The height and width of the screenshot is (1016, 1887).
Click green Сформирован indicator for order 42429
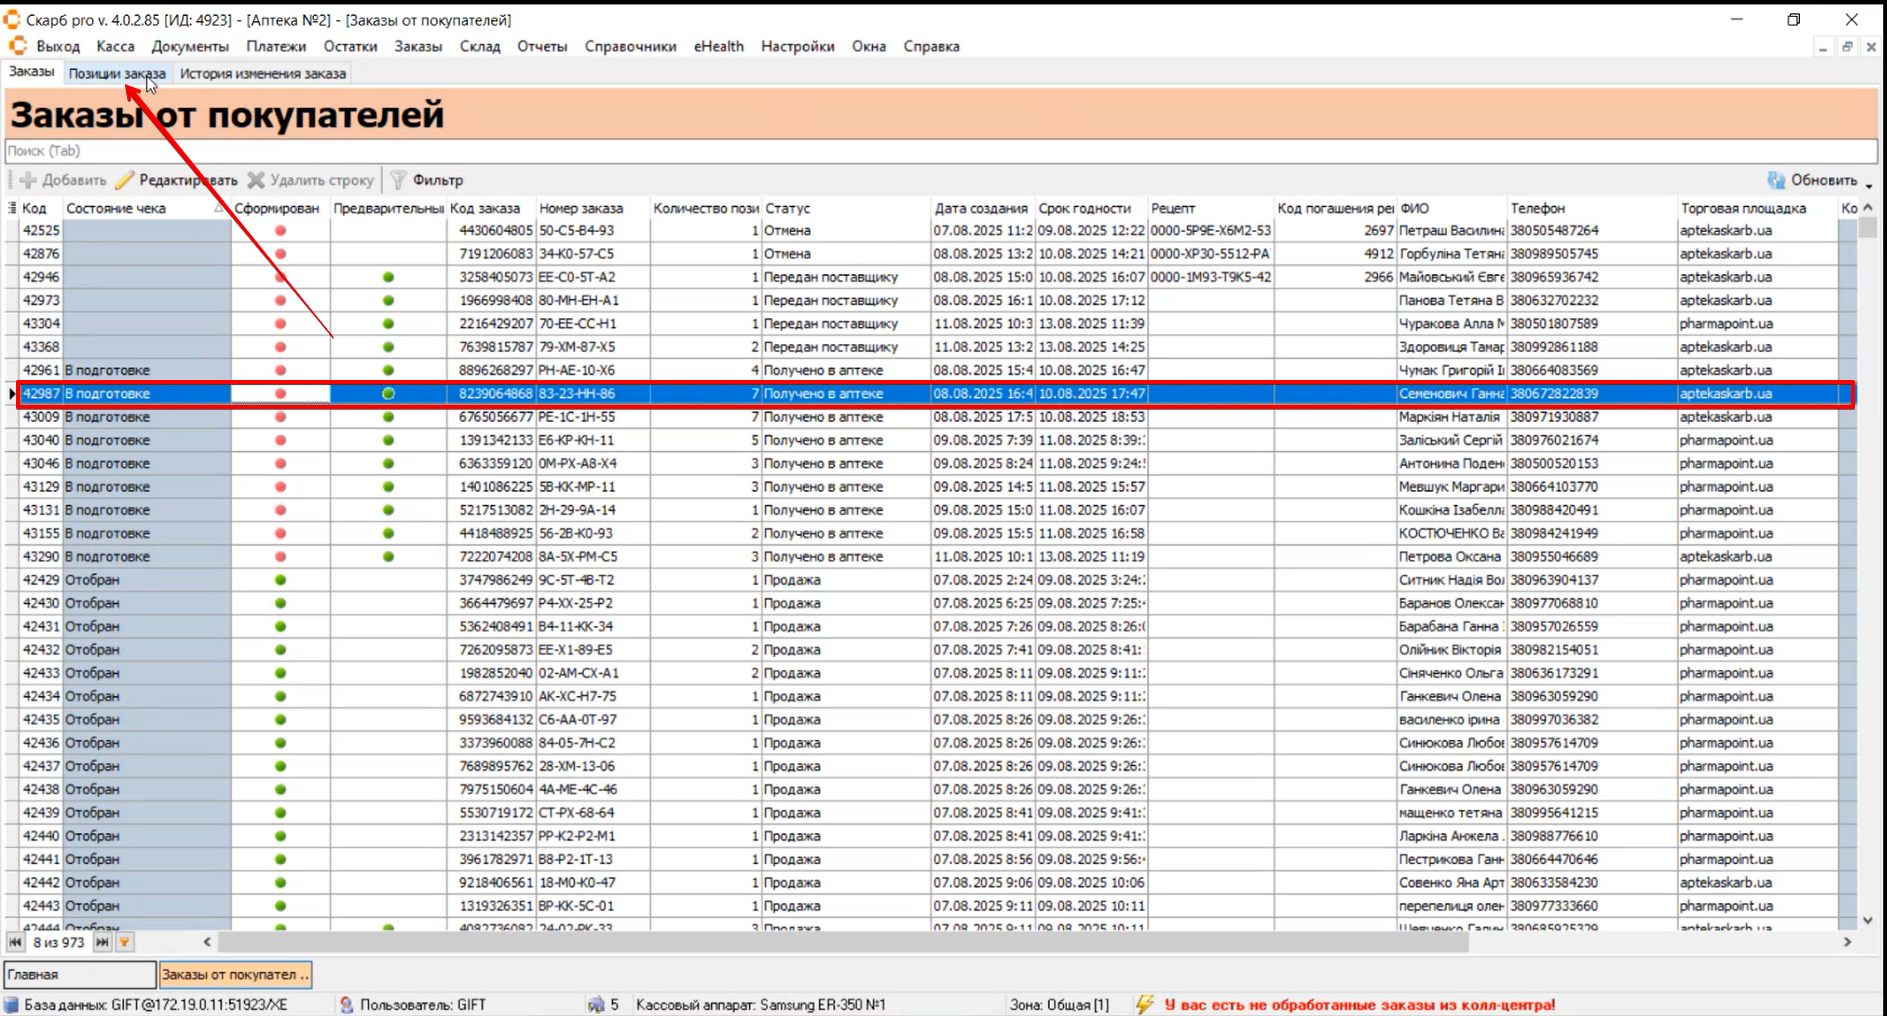[x=280, y=580]
